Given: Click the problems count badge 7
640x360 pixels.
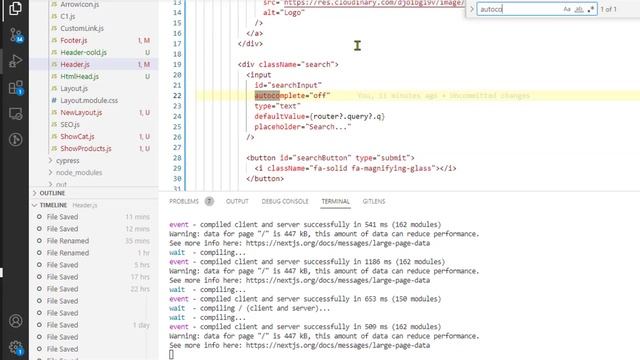Looking at the screenshot, I should point(209,201).
